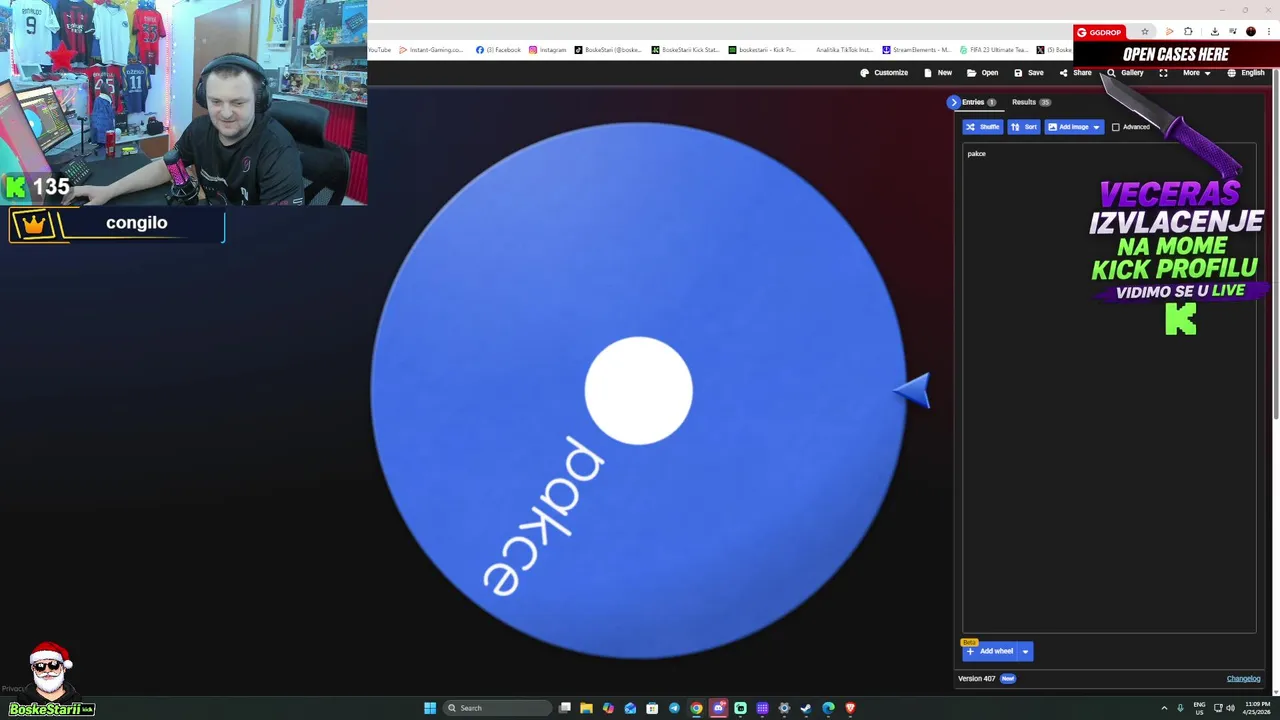Viewport: 1280px width, 720px height.
Task: Open the Add wheel dropdown arrow
Action: (x=1025, y=651)
